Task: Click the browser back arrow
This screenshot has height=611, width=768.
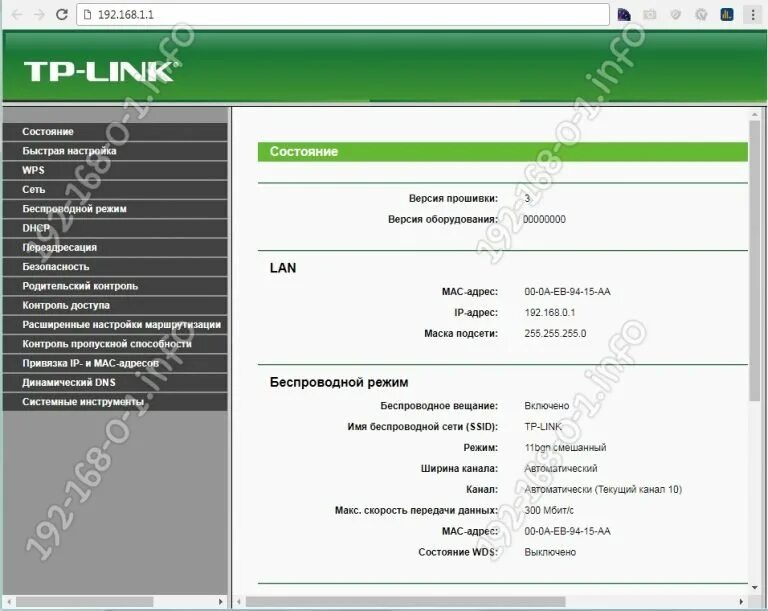Action: 17,15
